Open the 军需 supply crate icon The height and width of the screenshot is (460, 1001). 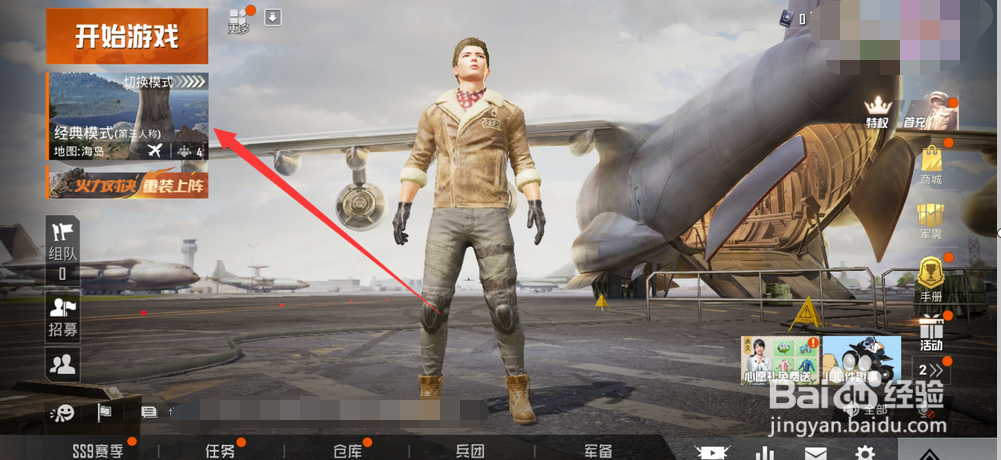(931, 221)
